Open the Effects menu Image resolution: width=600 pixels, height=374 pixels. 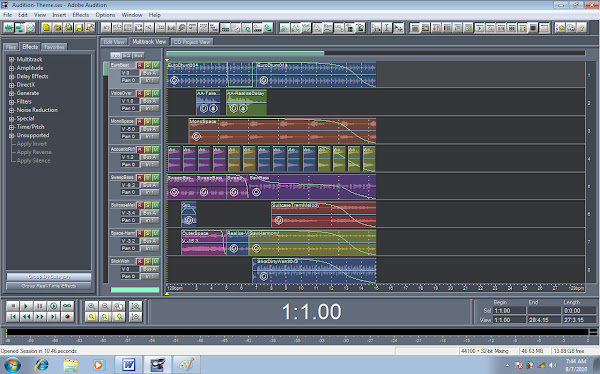pos(81,15)
